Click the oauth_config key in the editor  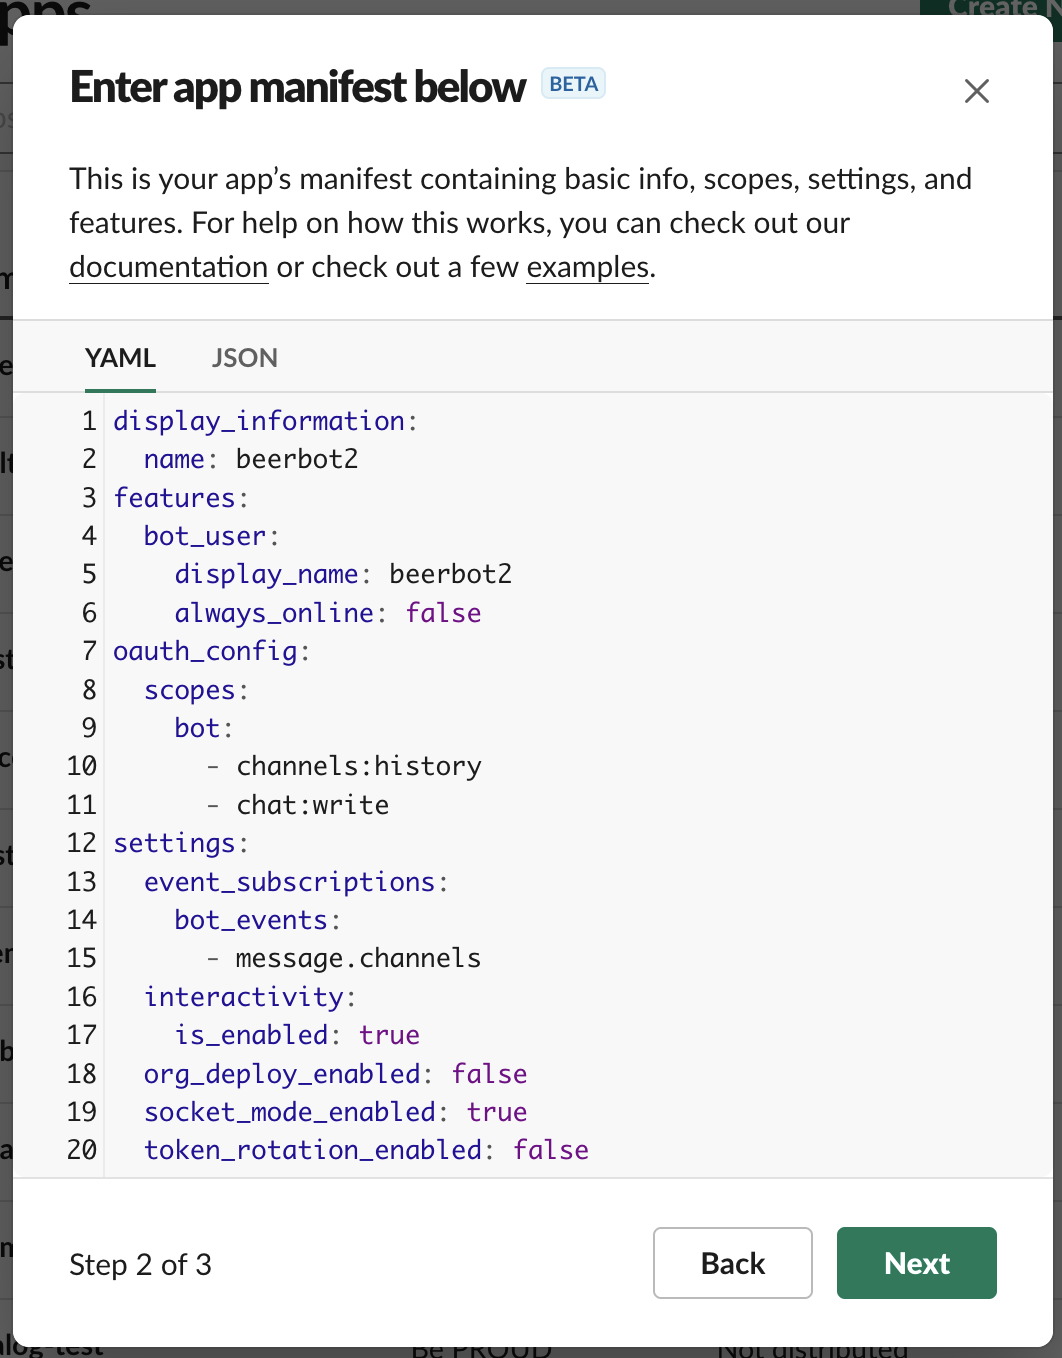(x=205, y=651)
